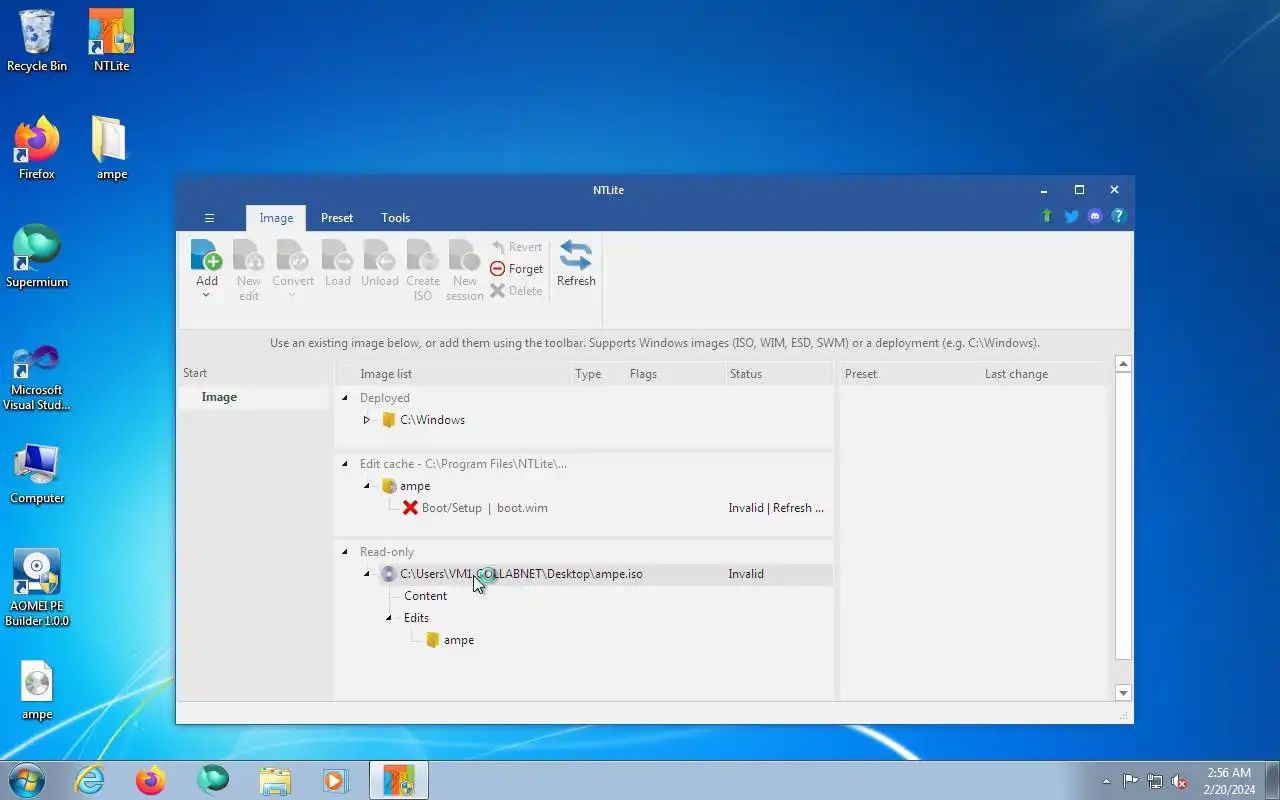1280x800 pixels.
Task: Click the green upgrade arrow icon
Action: [1047, 216]
